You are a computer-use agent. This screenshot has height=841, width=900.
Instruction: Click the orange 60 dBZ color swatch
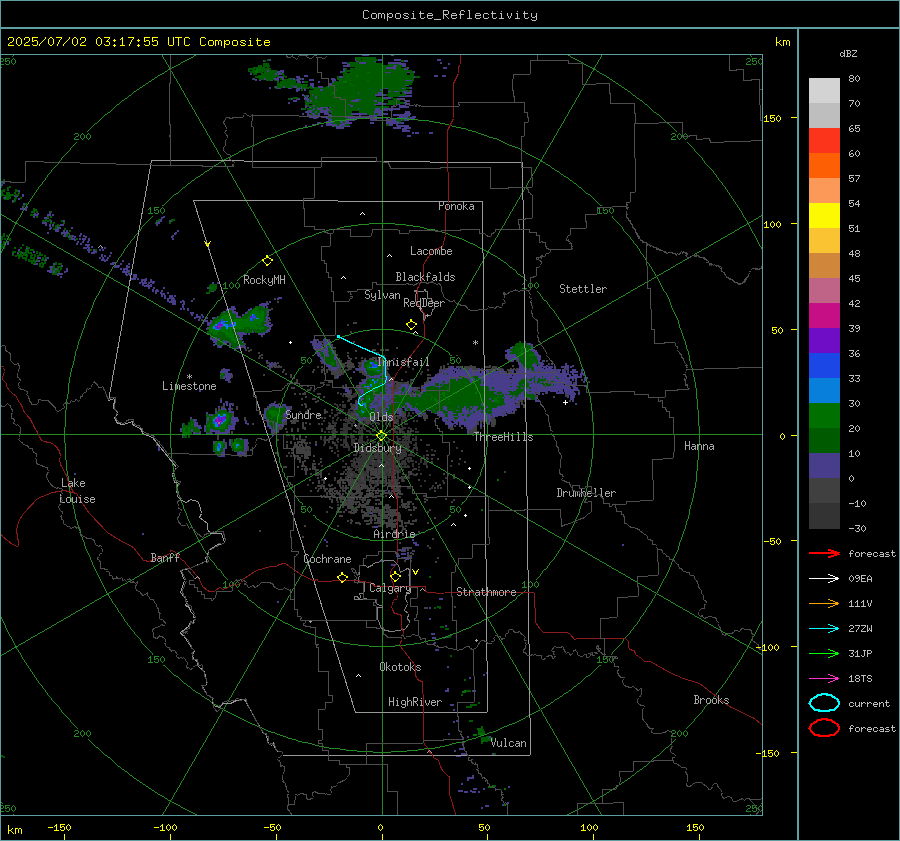coord(824,166)
